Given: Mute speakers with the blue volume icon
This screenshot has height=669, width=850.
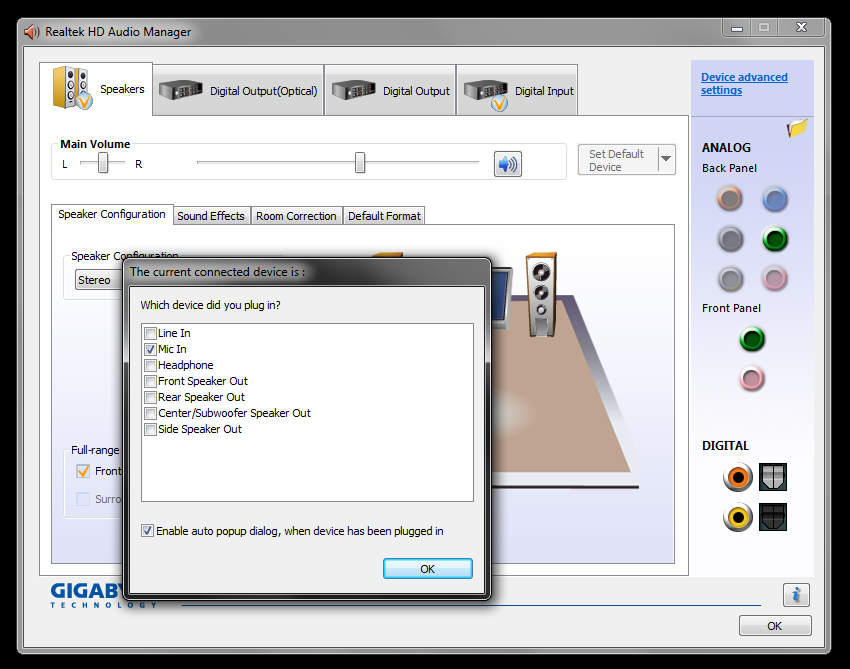Looking at the screenshot, I should 507,164.
